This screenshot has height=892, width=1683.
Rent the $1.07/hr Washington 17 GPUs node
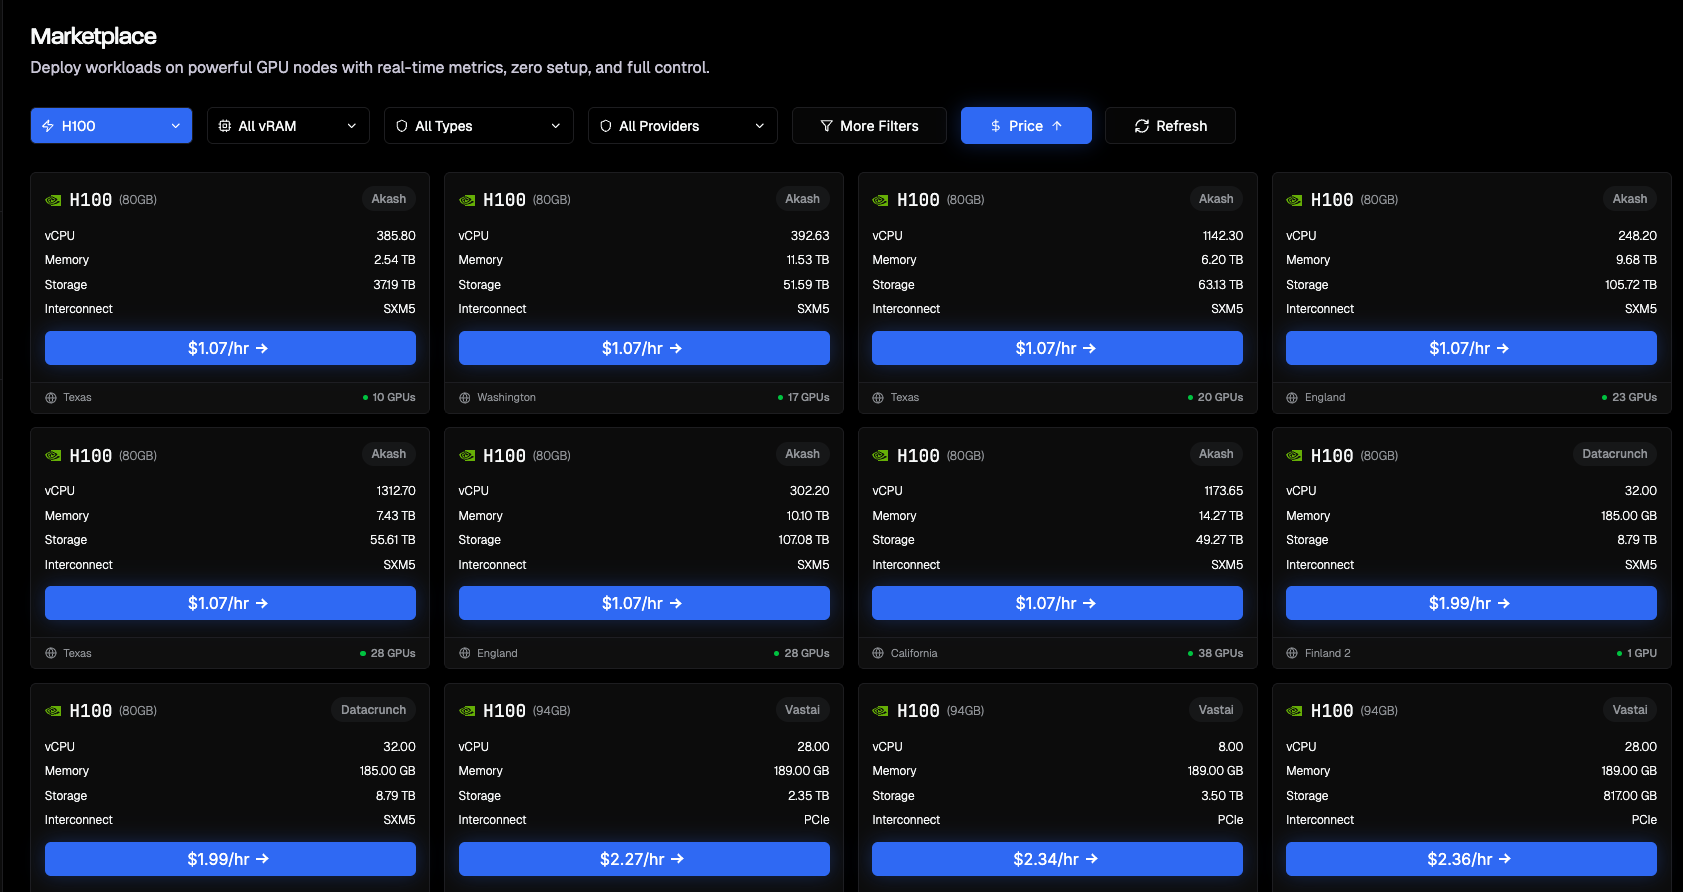(x=644, y=348)
